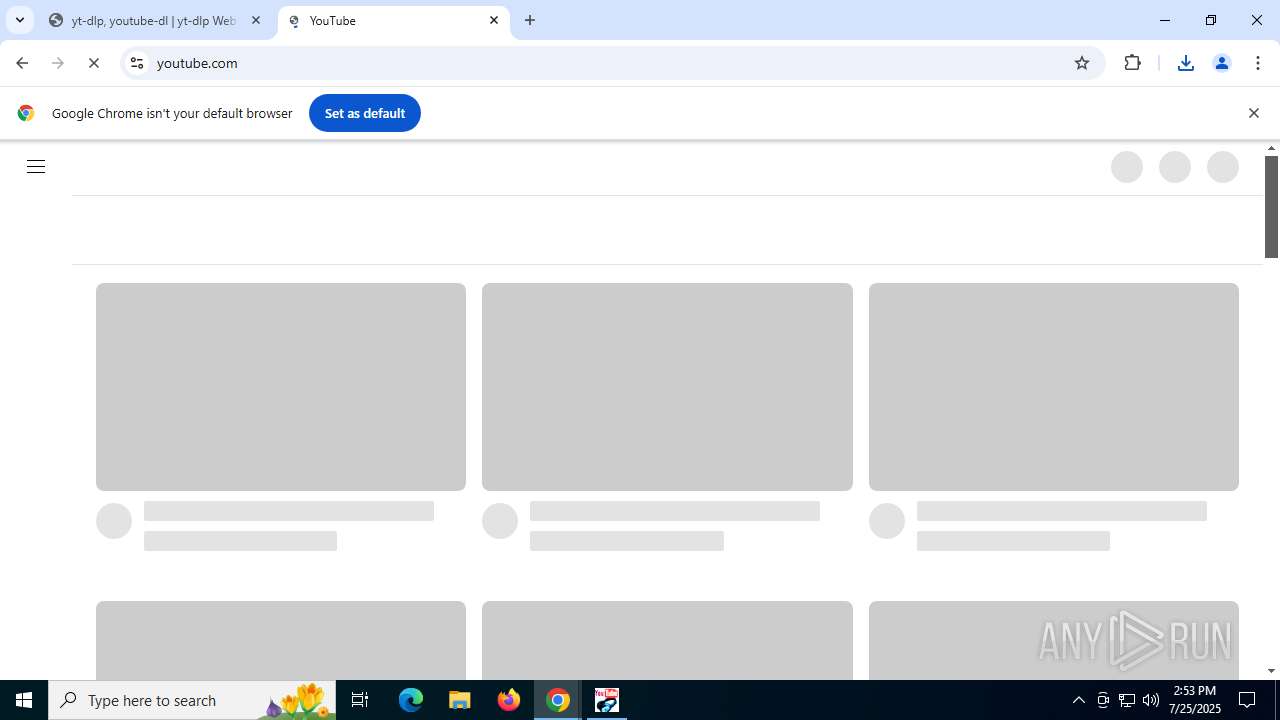Select the Chrome taskbar icon
The height and width of the screenshot is (720, 1280).
point(558,700)
